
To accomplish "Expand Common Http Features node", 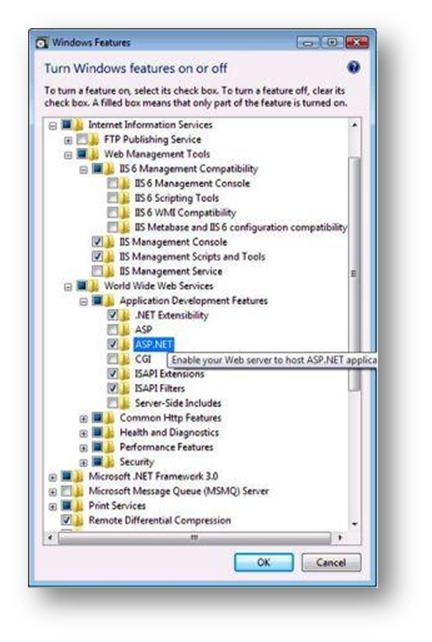I will (x=84, y=419).
